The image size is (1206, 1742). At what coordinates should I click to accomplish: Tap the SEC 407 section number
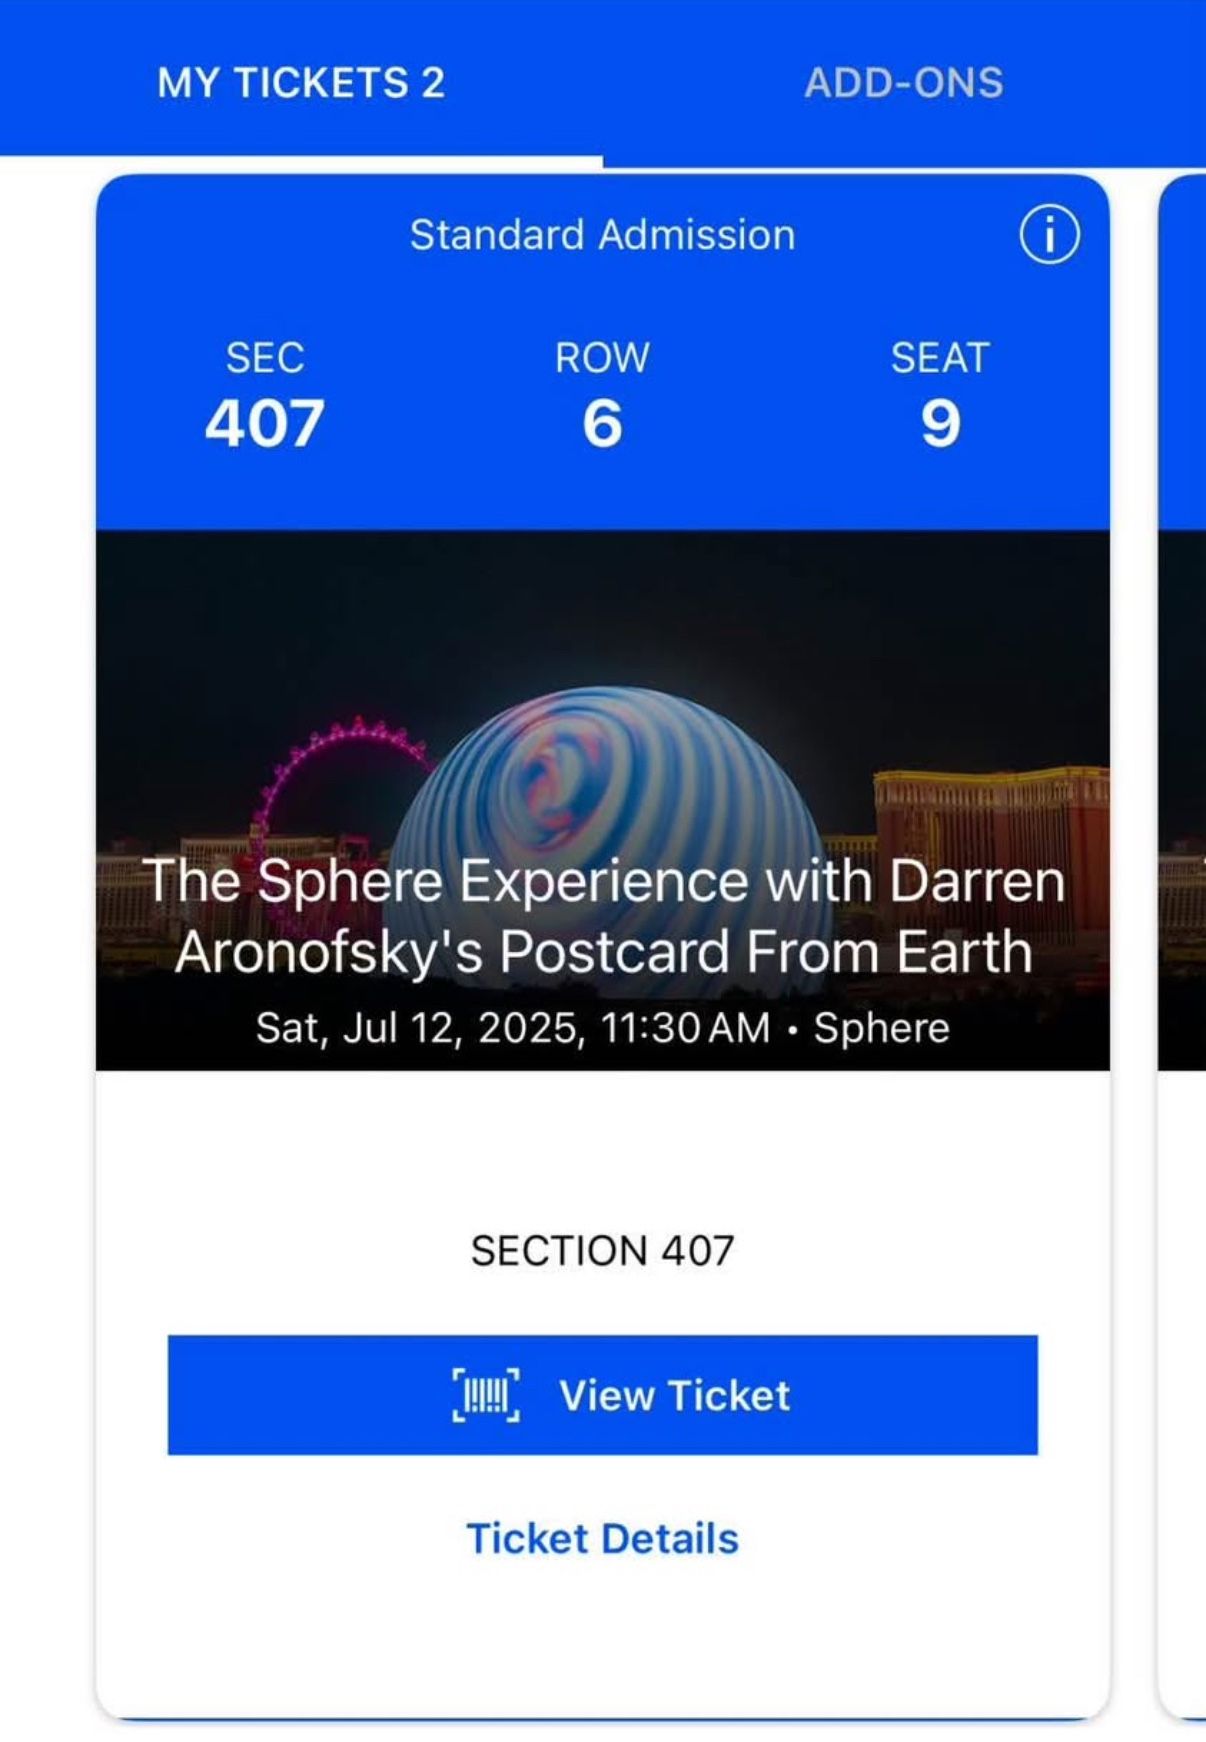tap(265, 423)
